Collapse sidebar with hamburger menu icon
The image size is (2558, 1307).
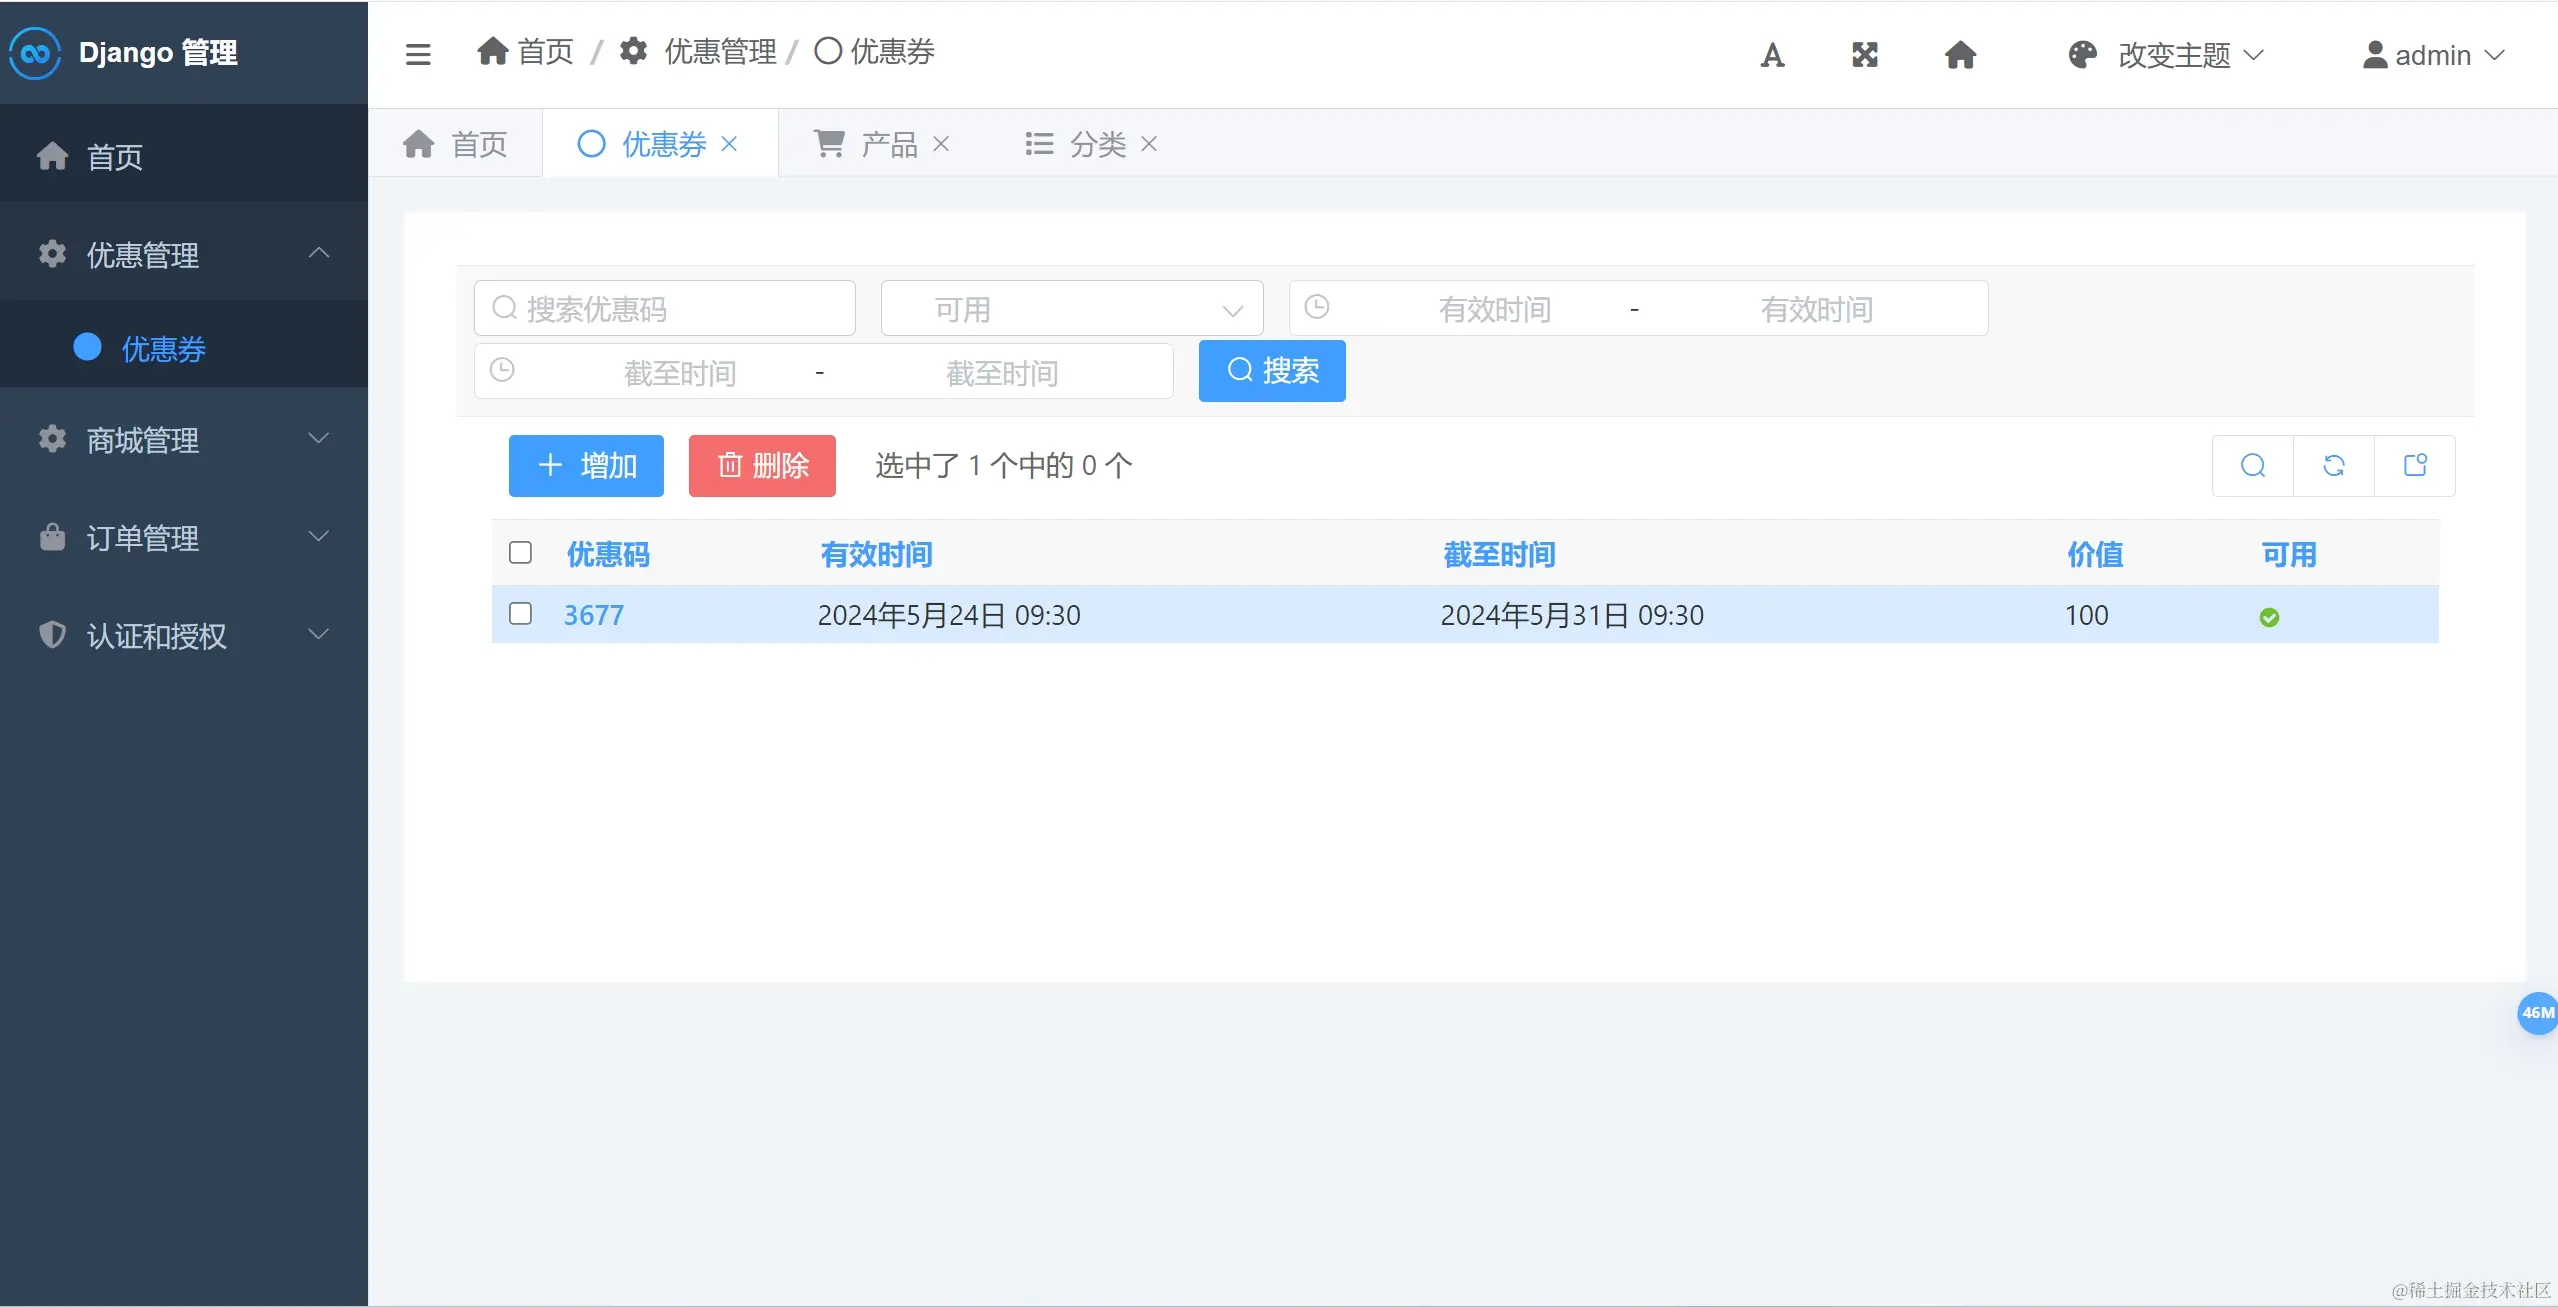click(418, 54)
